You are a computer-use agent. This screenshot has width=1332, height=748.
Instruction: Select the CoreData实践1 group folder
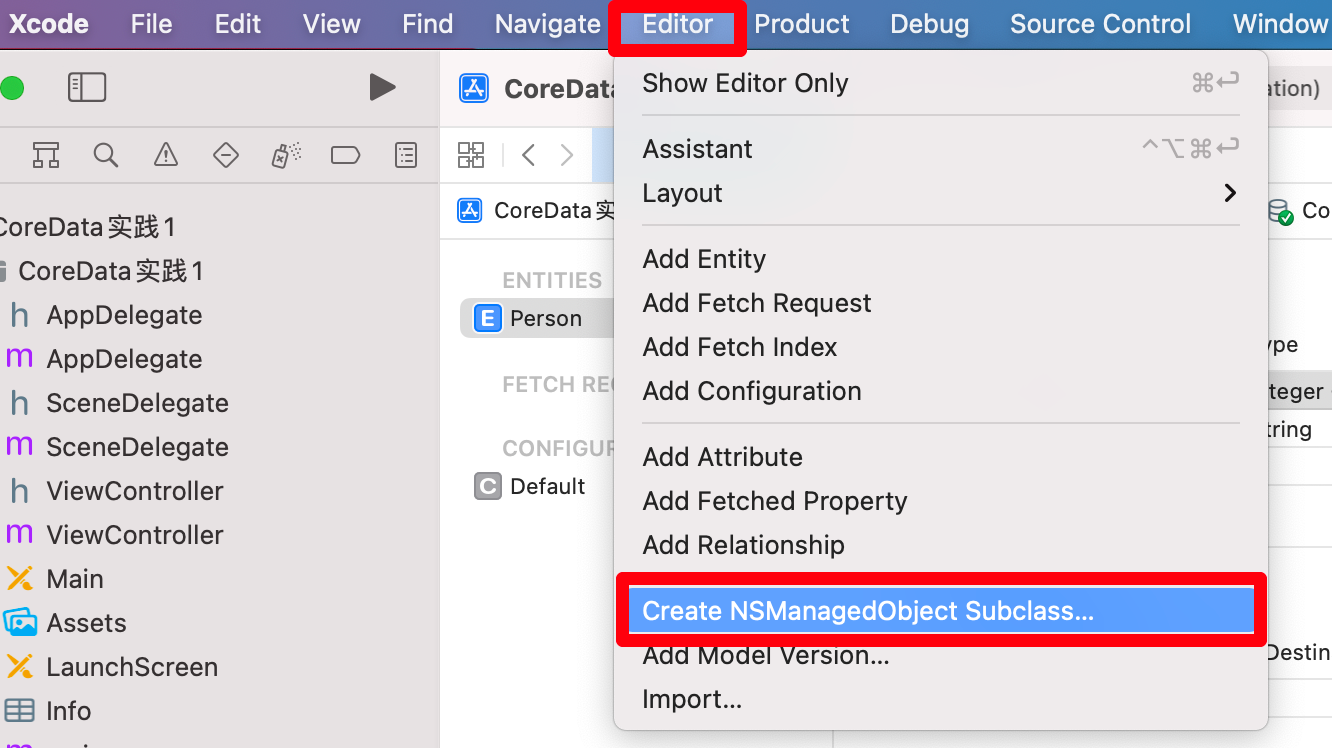tap(110, 271)
